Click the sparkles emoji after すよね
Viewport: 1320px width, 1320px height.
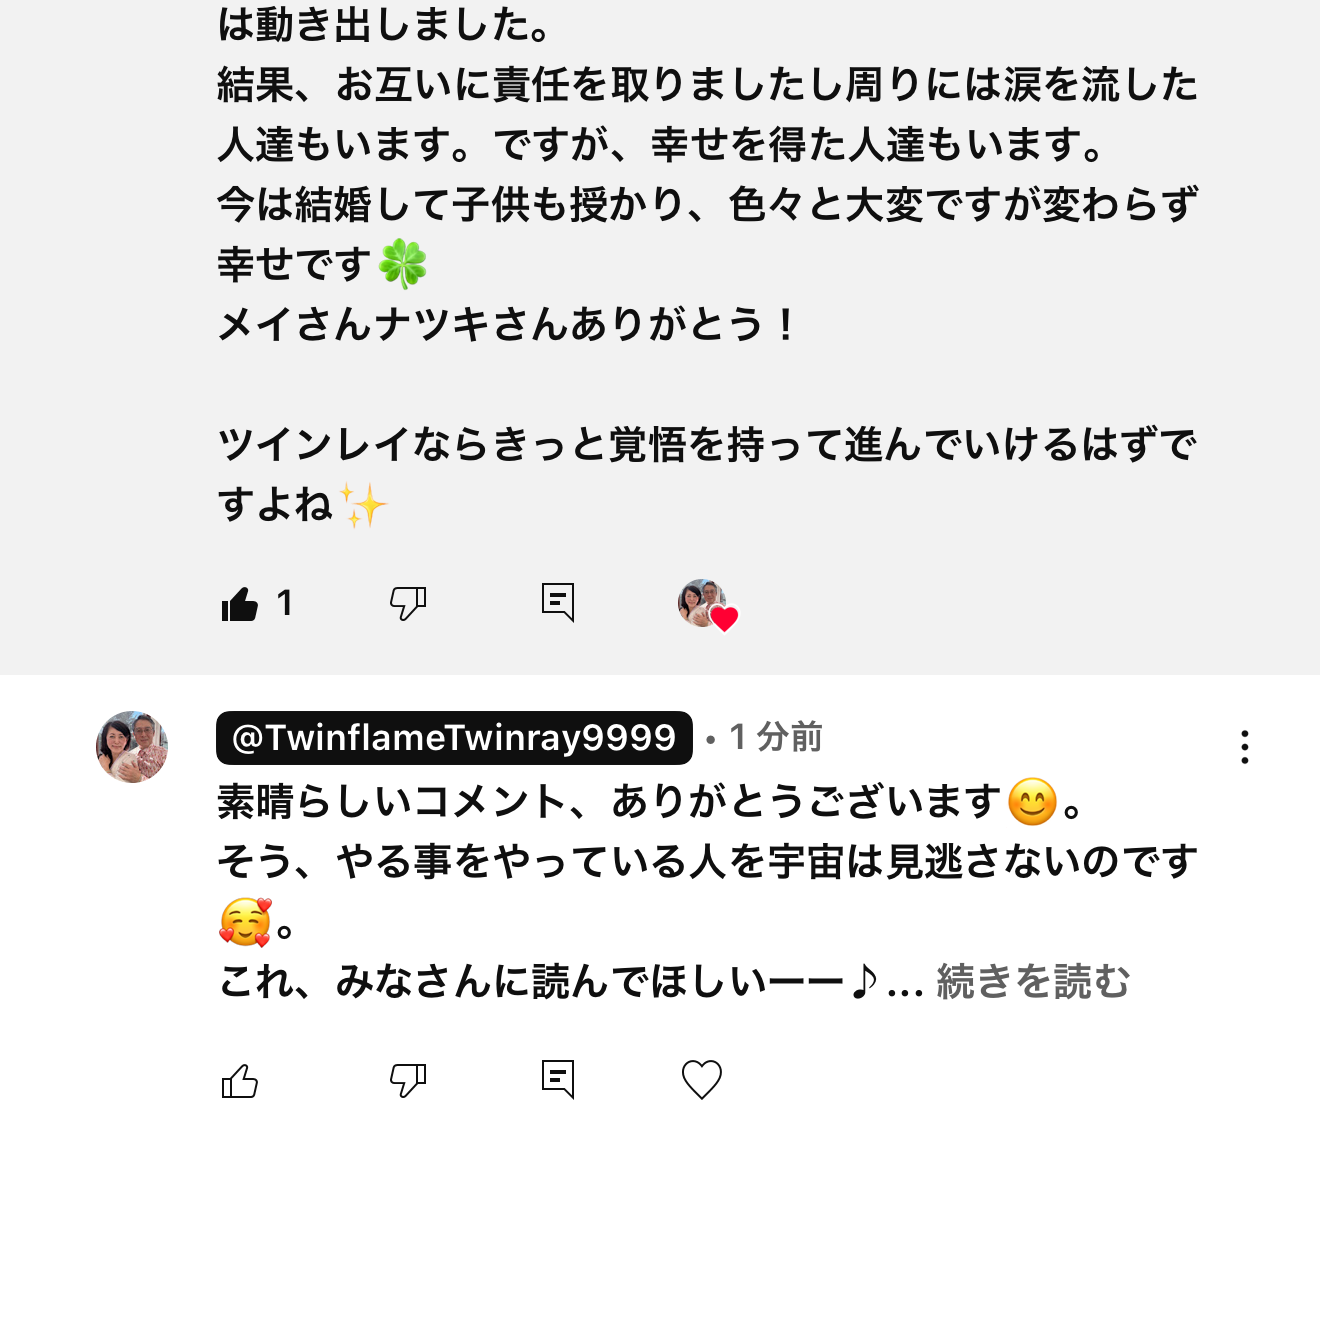click(x=363, y=505)
